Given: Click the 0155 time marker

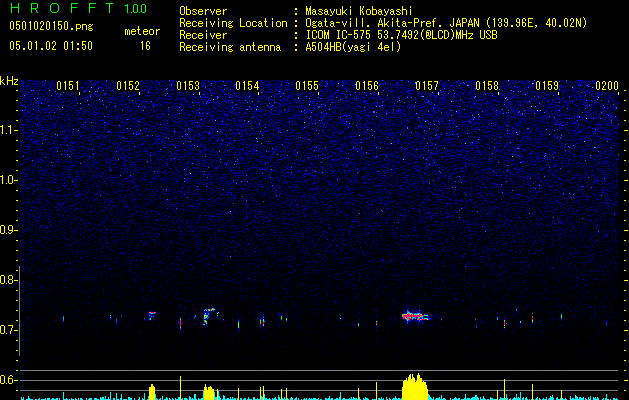Looking at the screenshot, I should tap(307, 86).
